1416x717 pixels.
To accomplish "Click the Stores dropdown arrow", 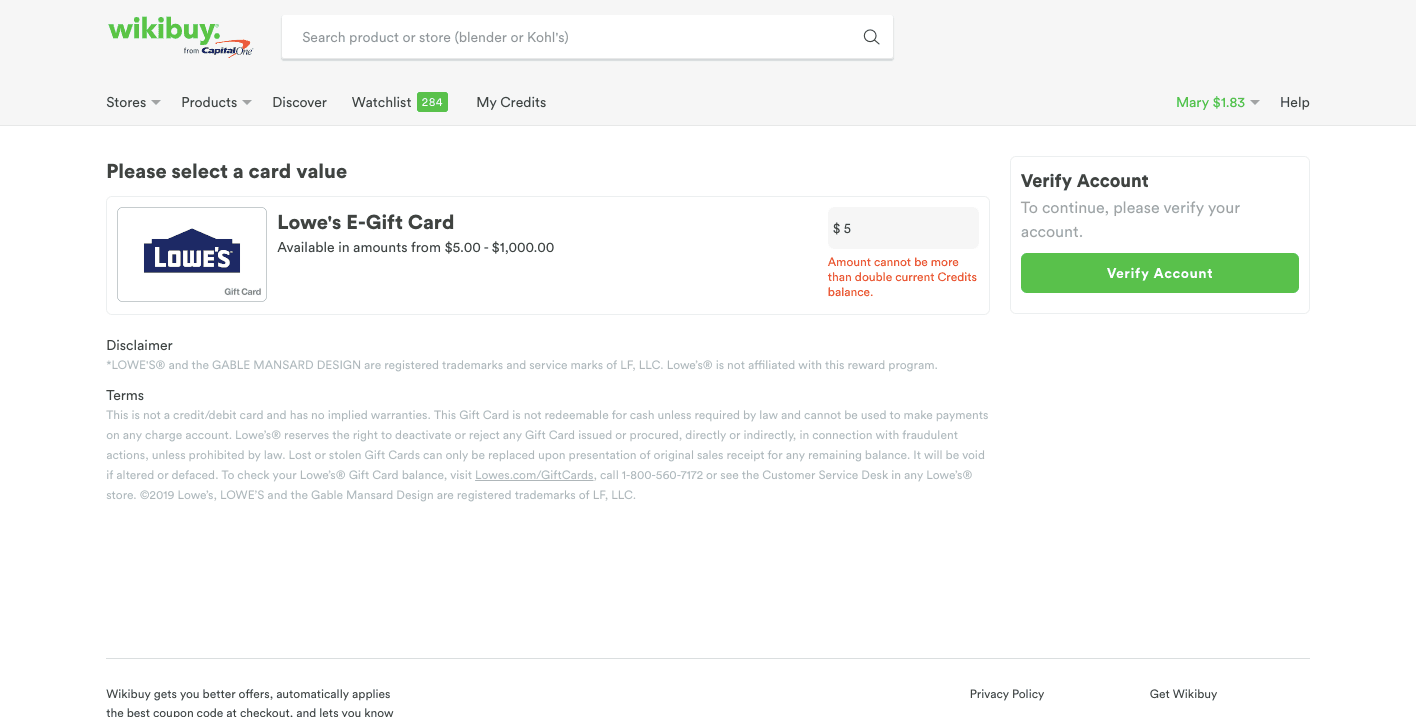I will coord(156,103).
